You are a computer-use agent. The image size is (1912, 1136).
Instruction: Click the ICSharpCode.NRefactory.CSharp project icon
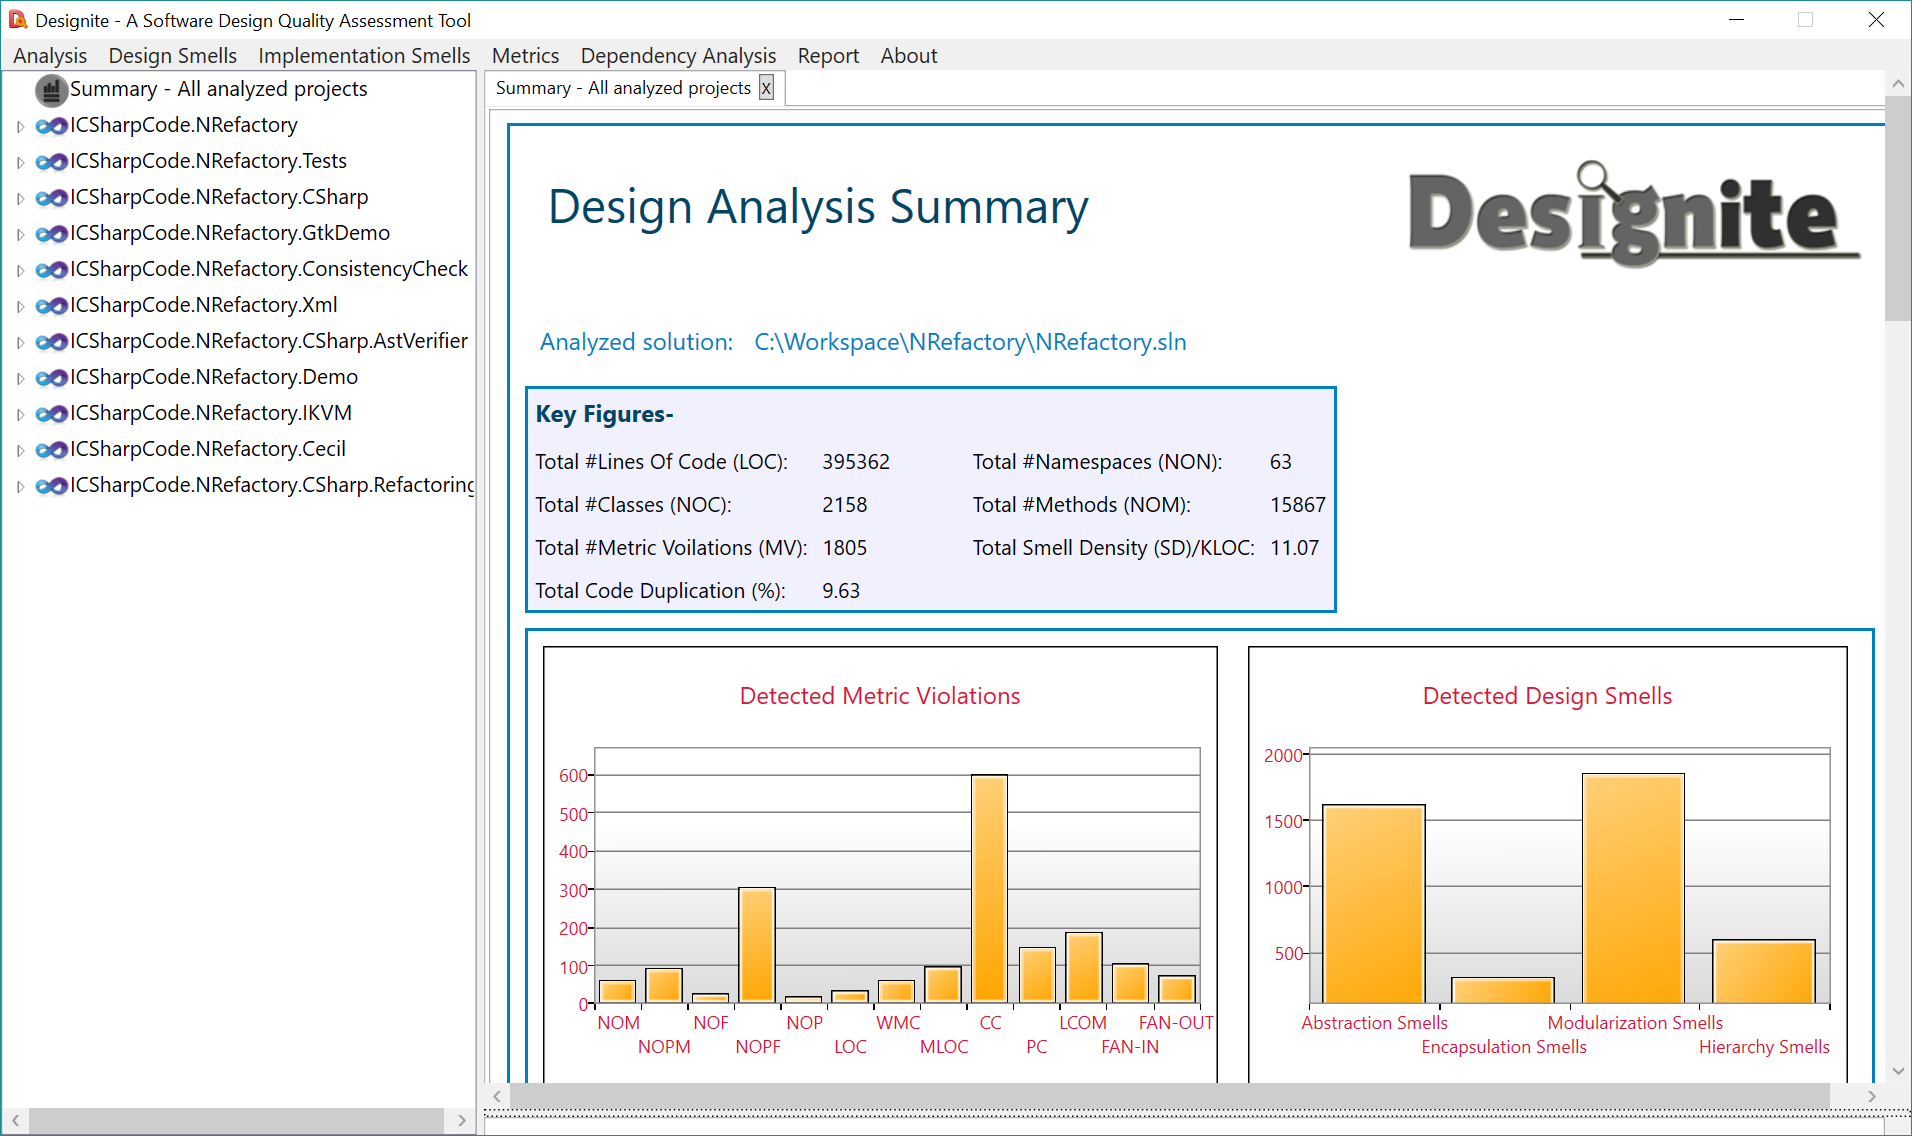pos(51,198)
